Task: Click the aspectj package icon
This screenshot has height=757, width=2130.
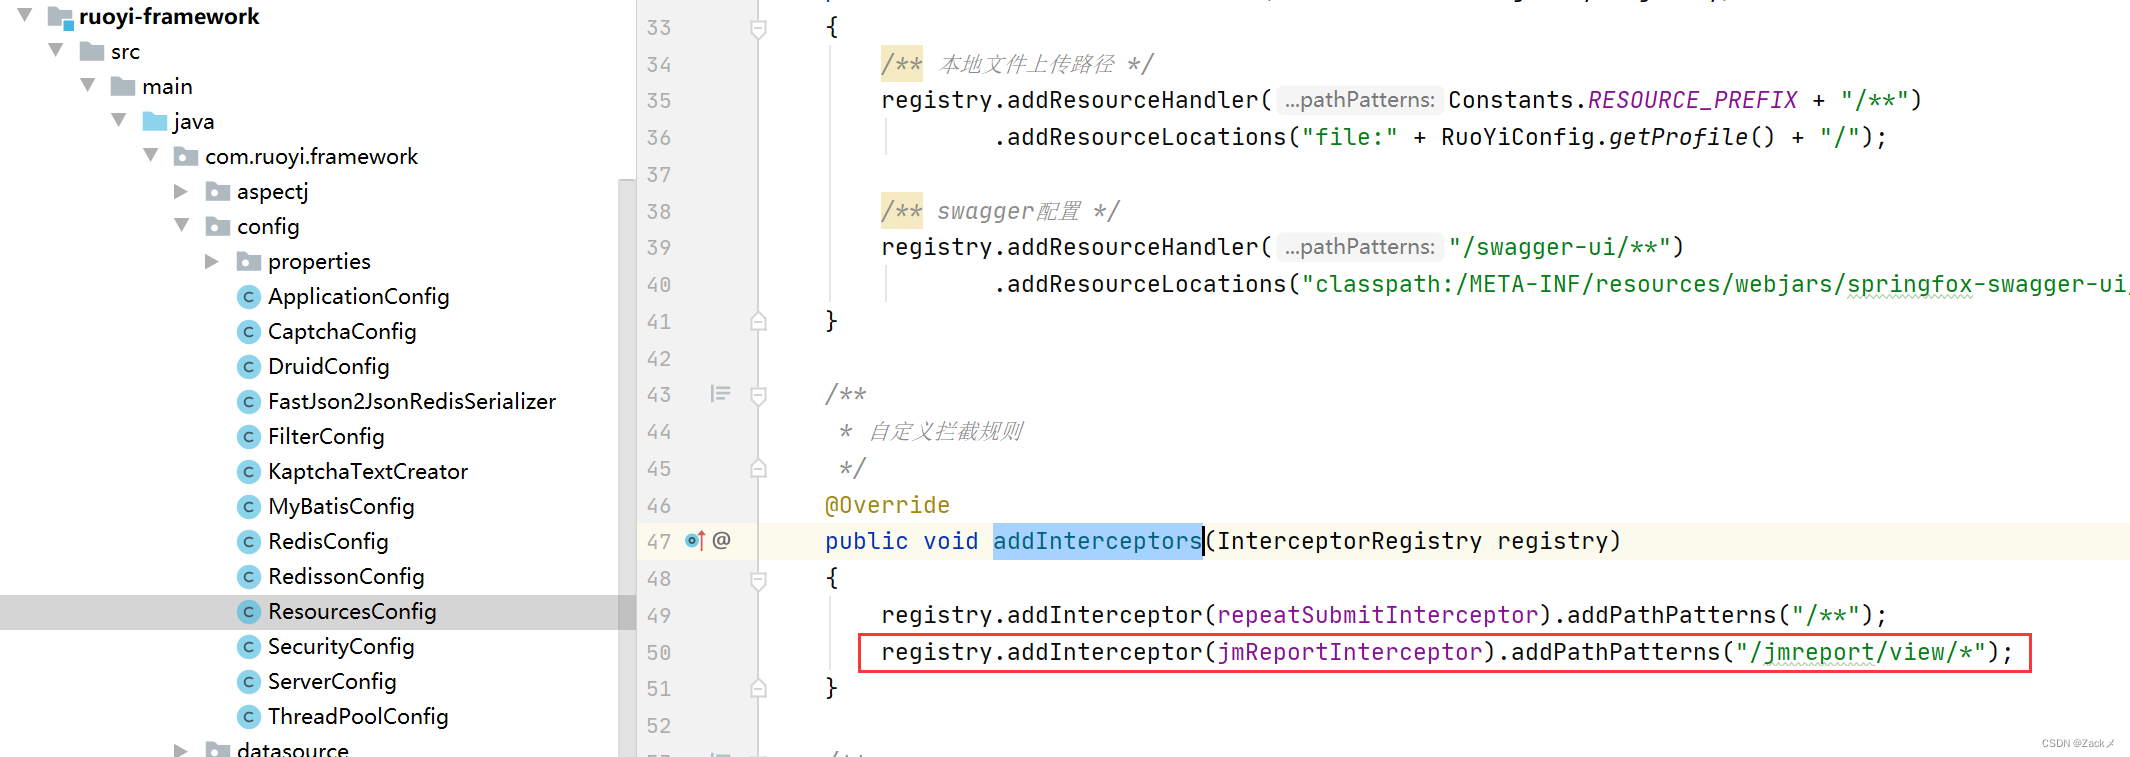Action: pos(218,191)
